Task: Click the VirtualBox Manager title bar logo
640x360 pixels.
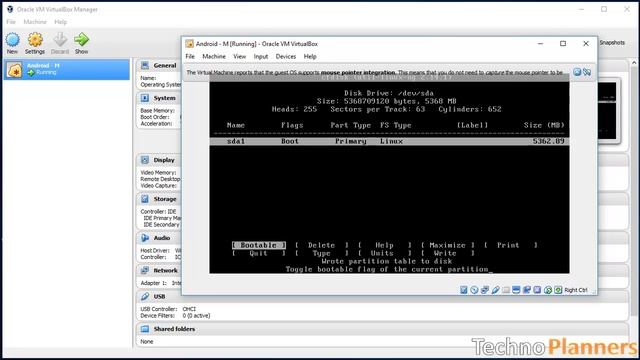Action: (x=9, y=9)
